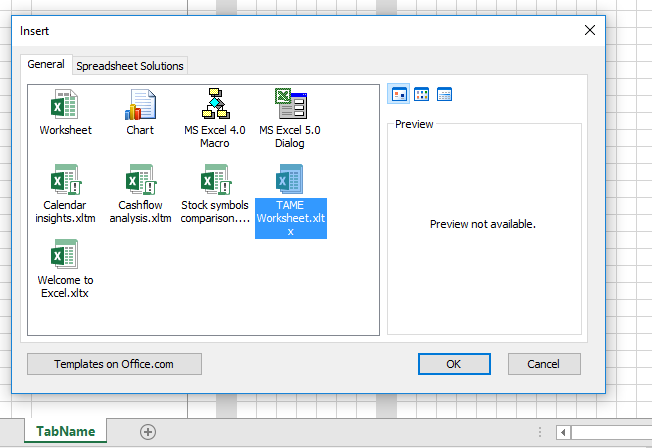Open the General tab
The image size is (652, 448).
[x=46, y=64]
